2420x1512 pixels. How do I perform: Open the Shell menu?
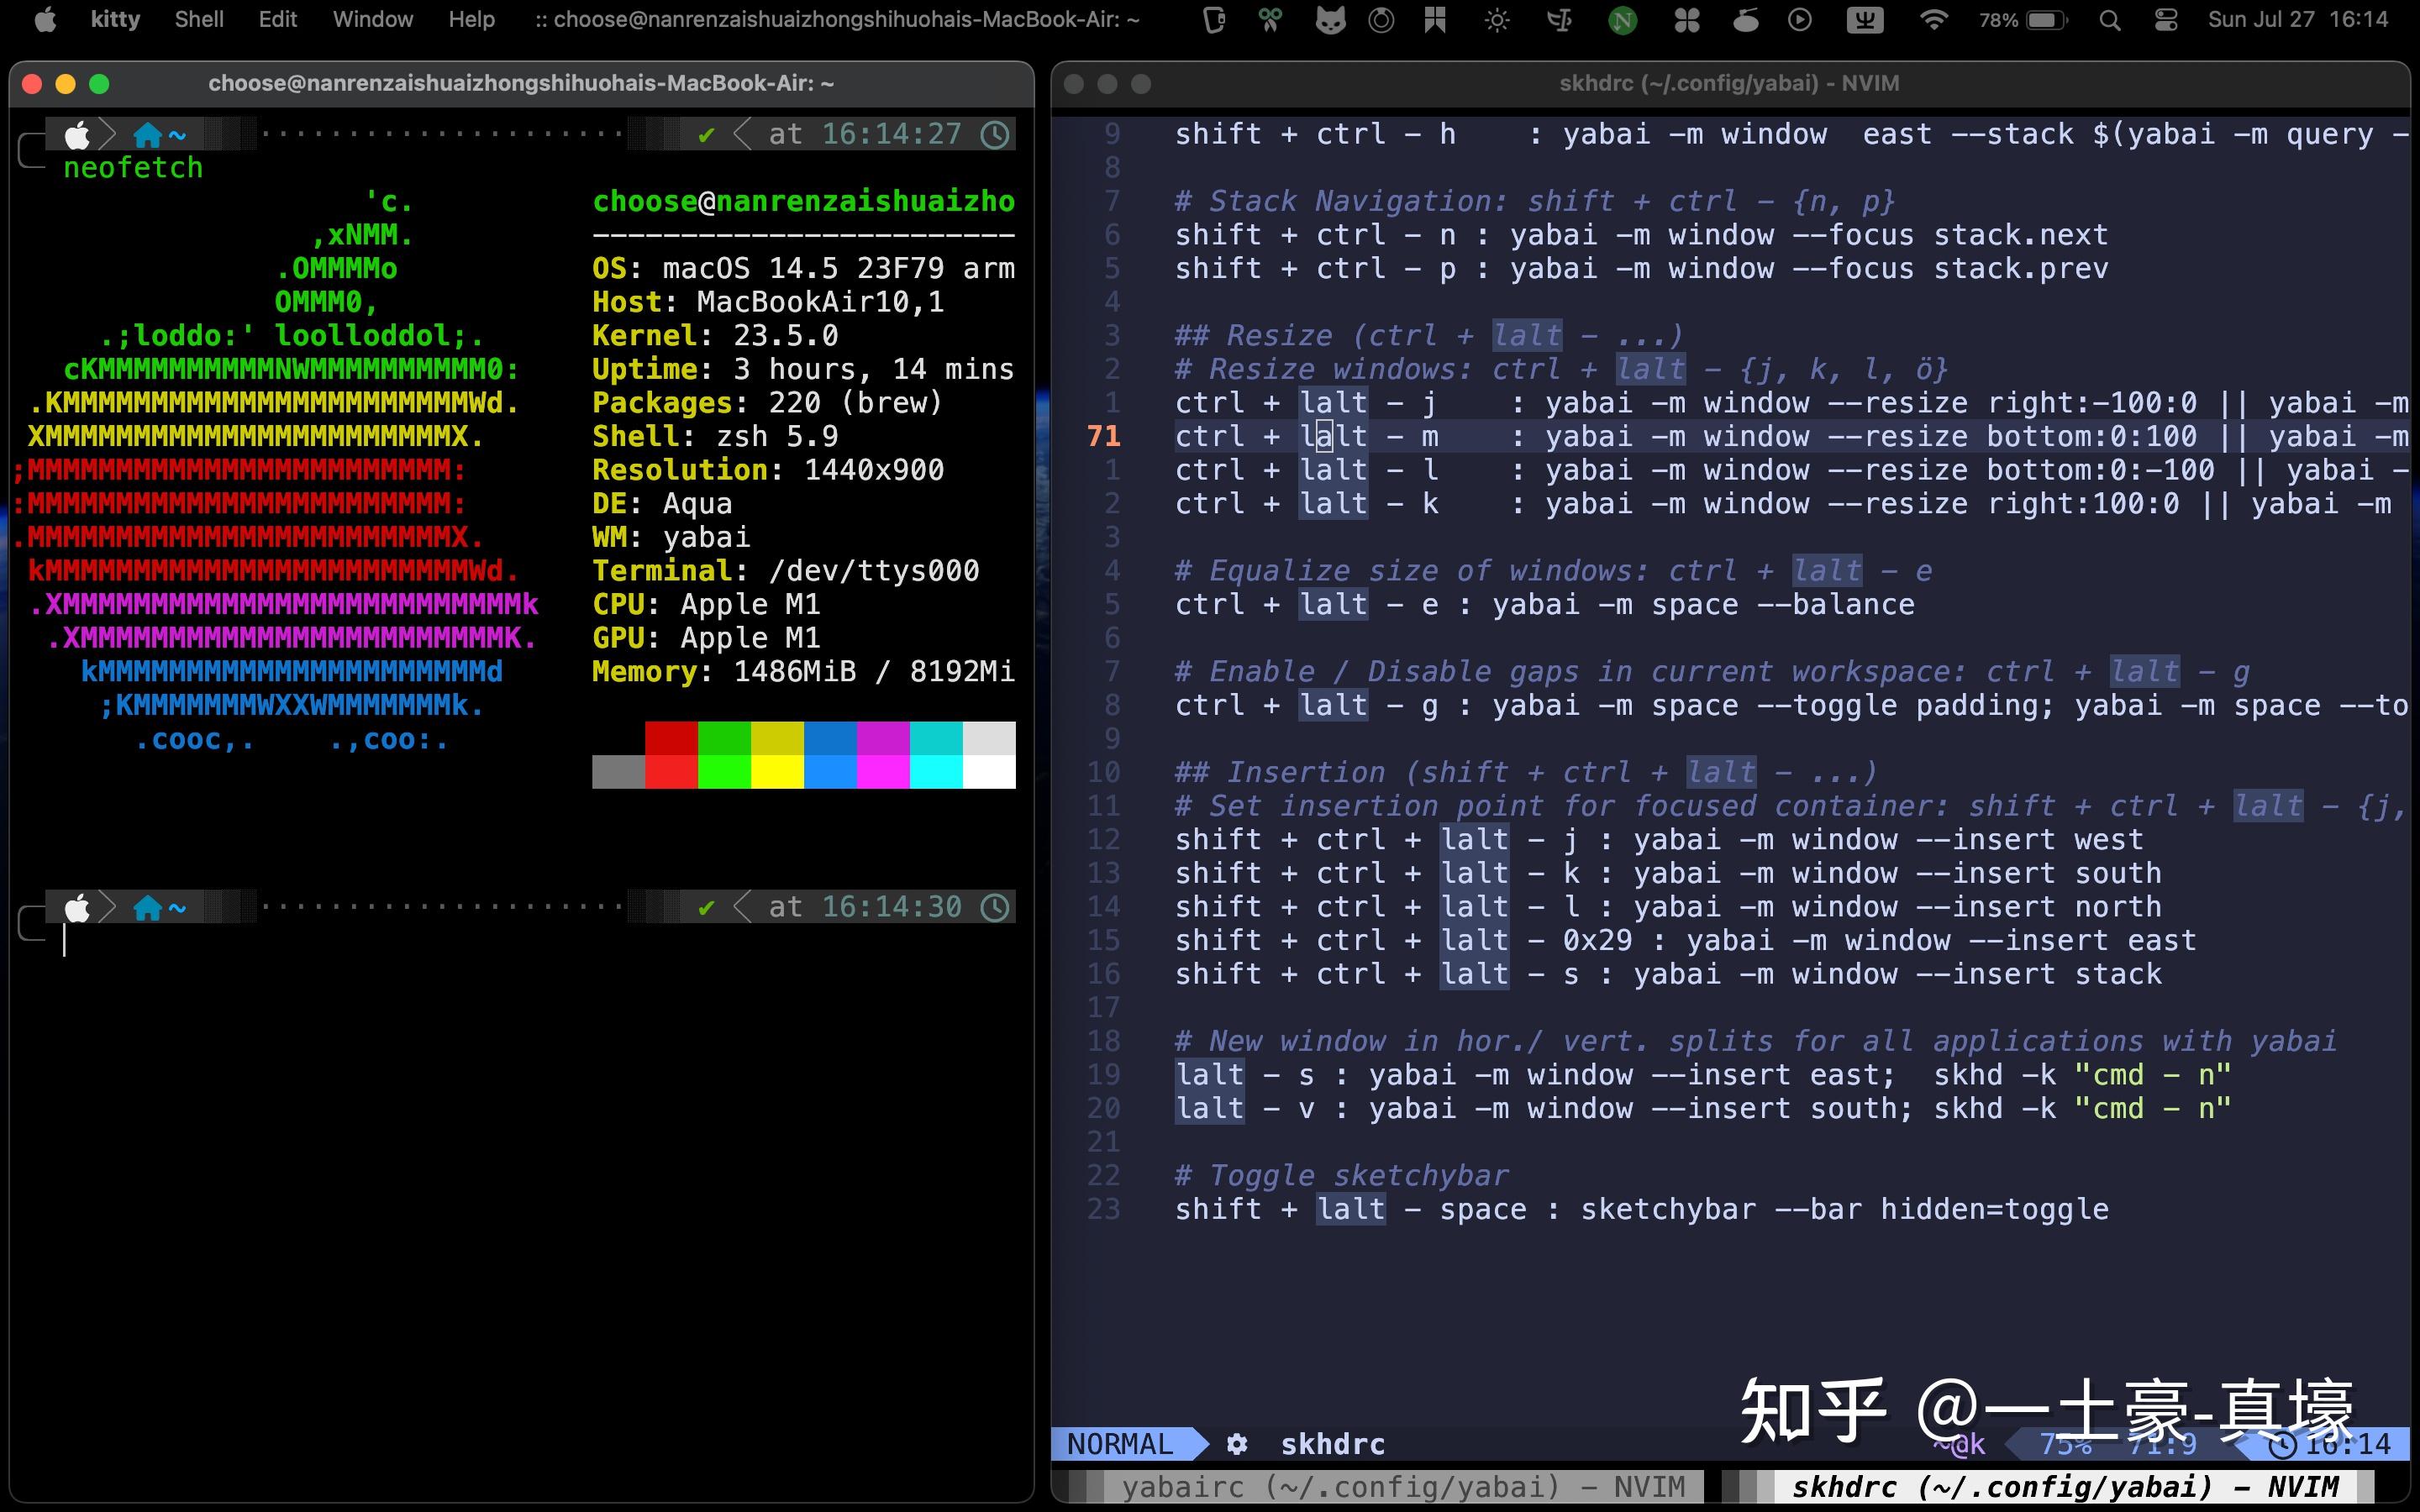click(199, 20)
